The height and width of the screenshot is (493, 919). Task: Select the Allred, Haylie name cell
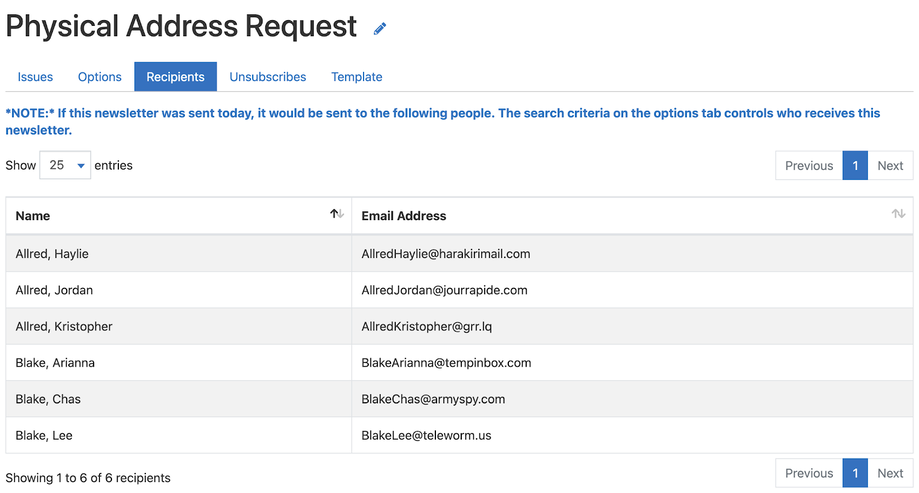179,254
